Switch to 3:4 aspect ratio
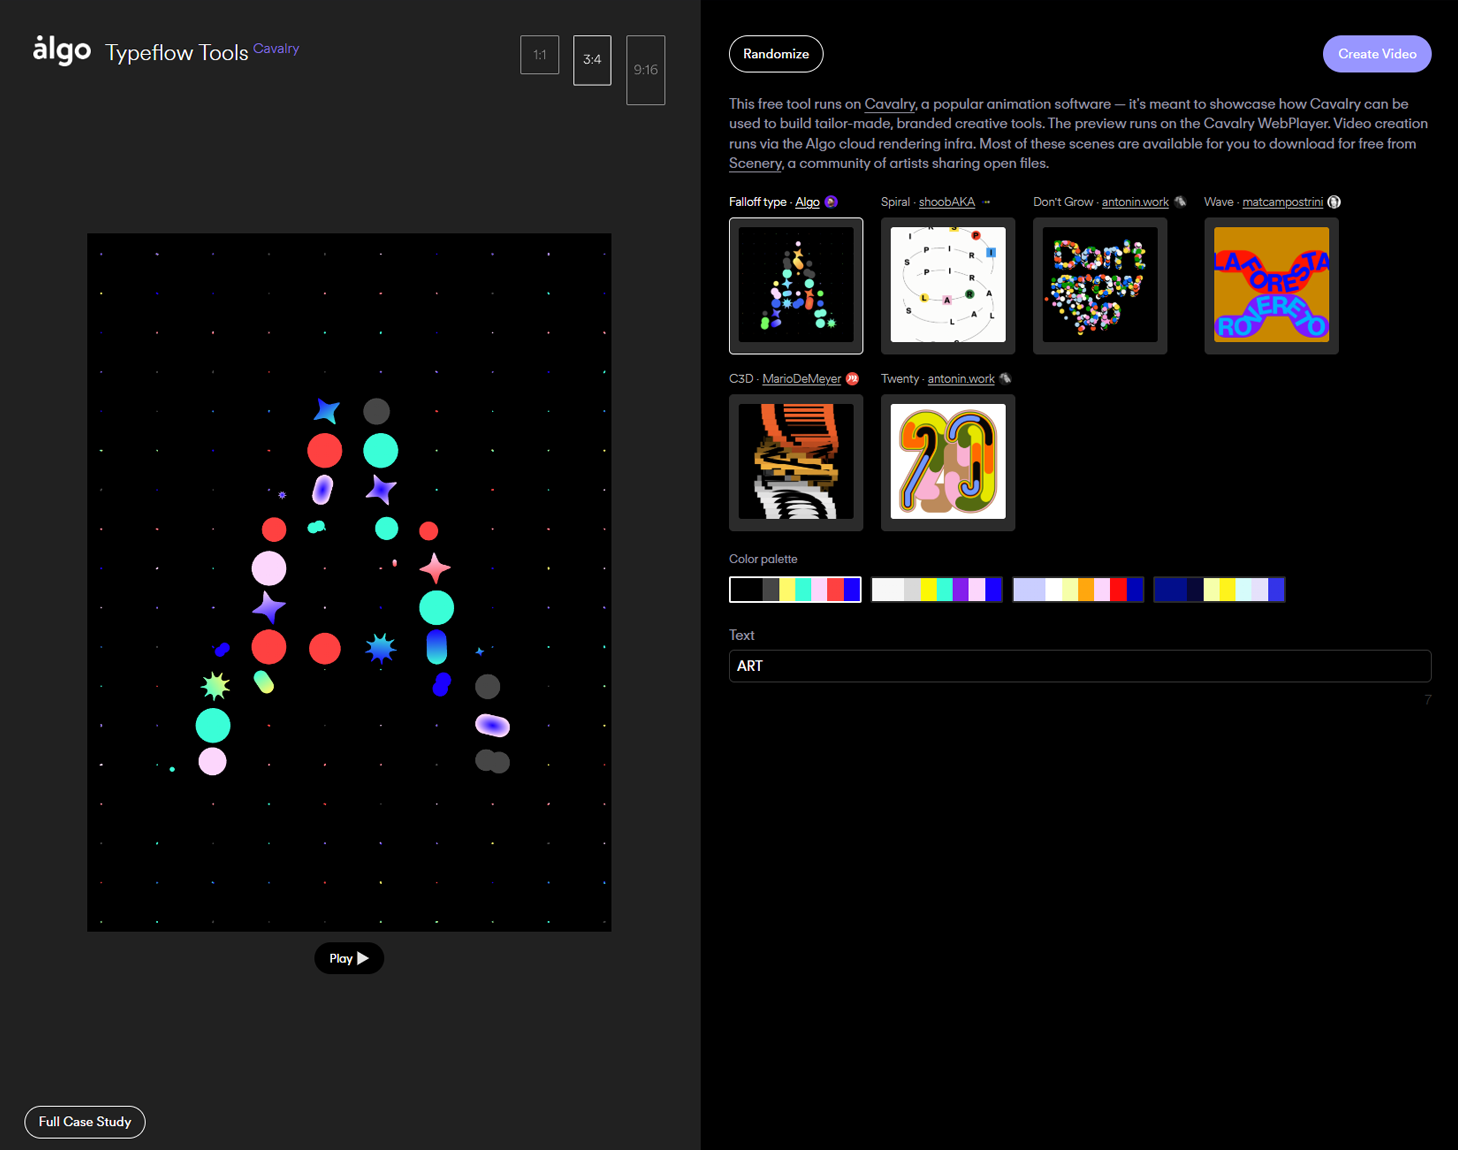The image size is (1458, 1150). (592, 60)
